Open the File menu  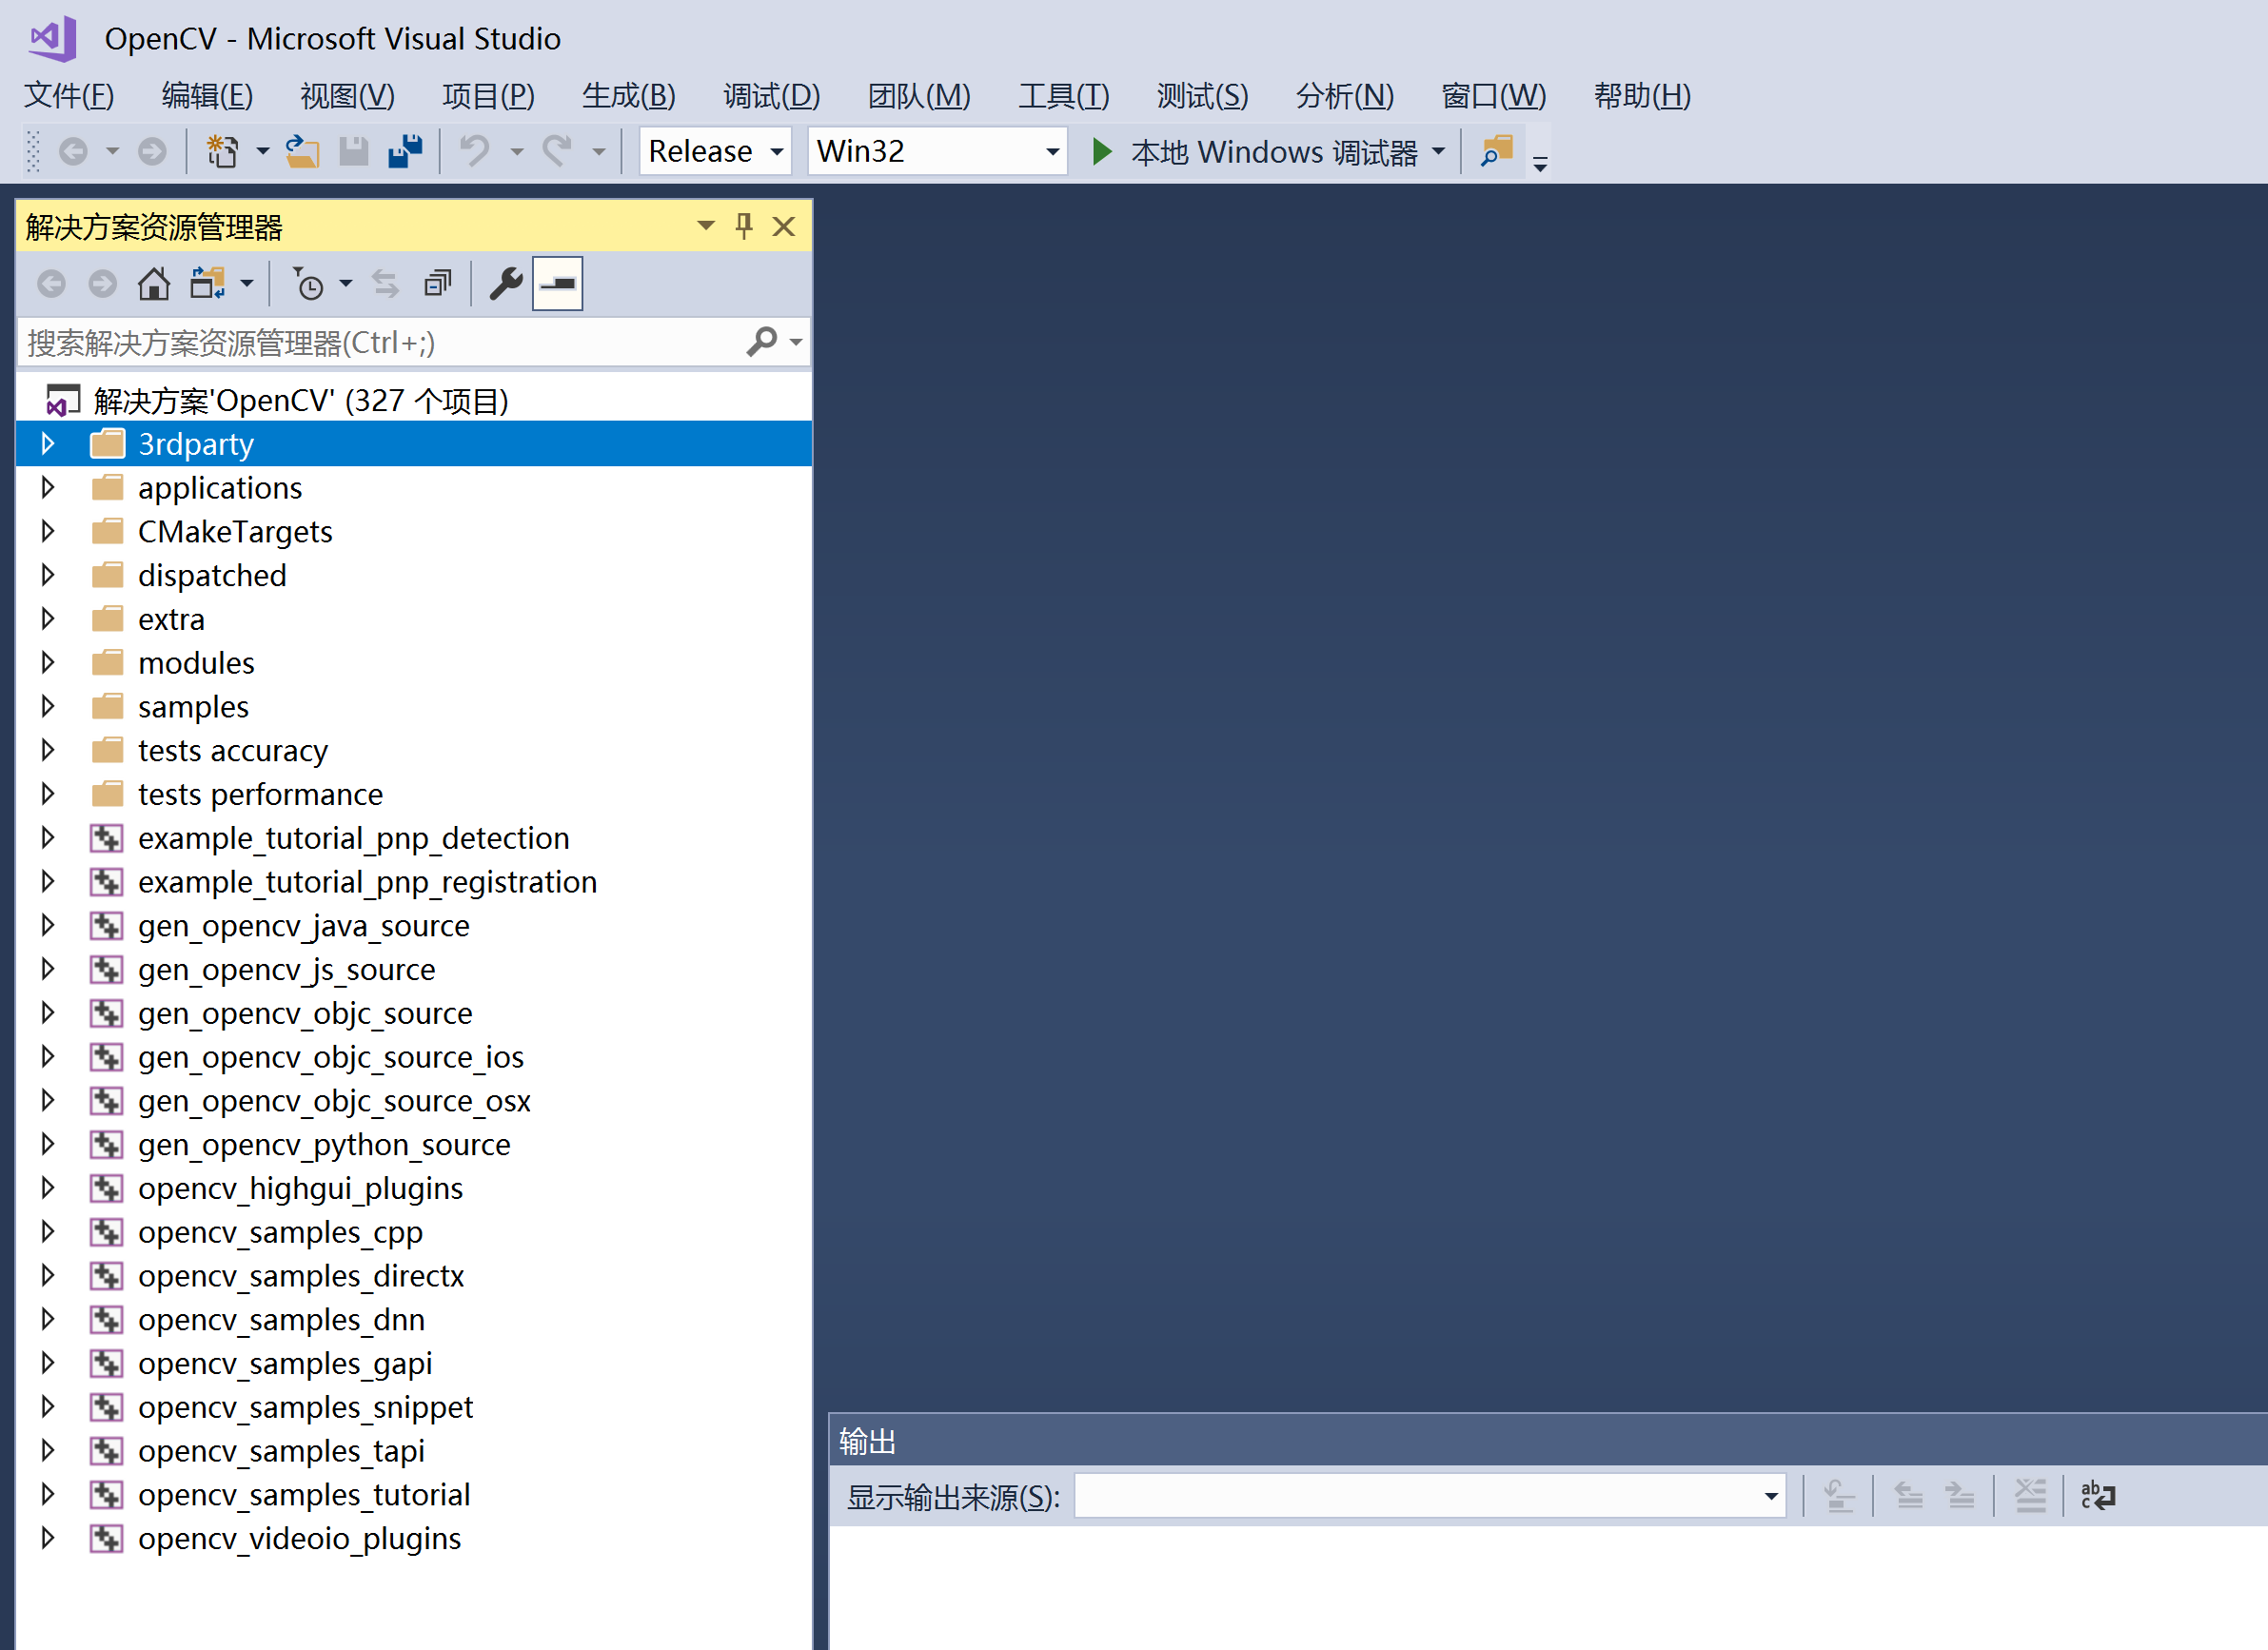[69, 96]
